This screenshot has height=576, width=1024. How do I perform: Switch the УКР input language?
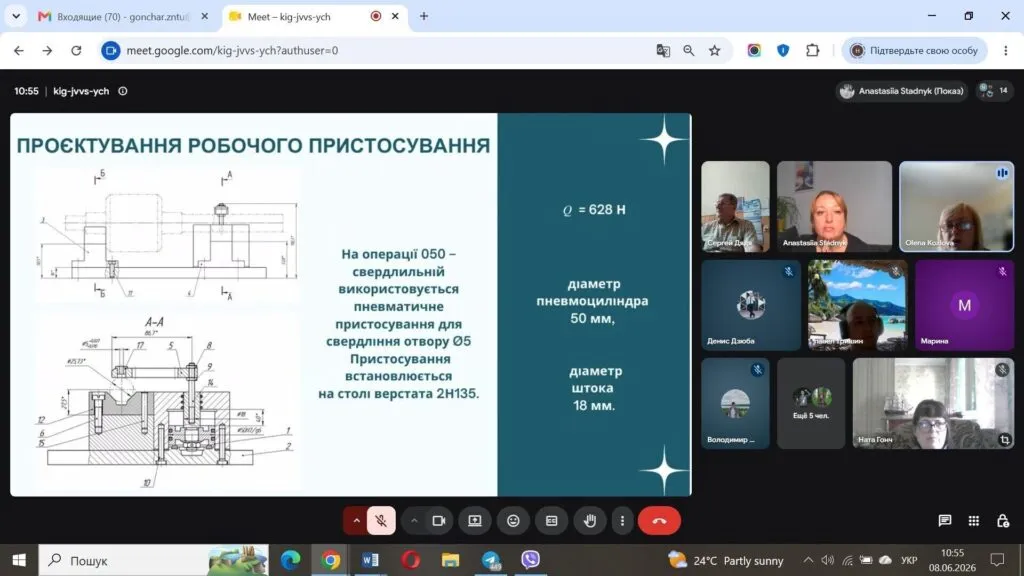pyautogui.click(x=908, y=560)
